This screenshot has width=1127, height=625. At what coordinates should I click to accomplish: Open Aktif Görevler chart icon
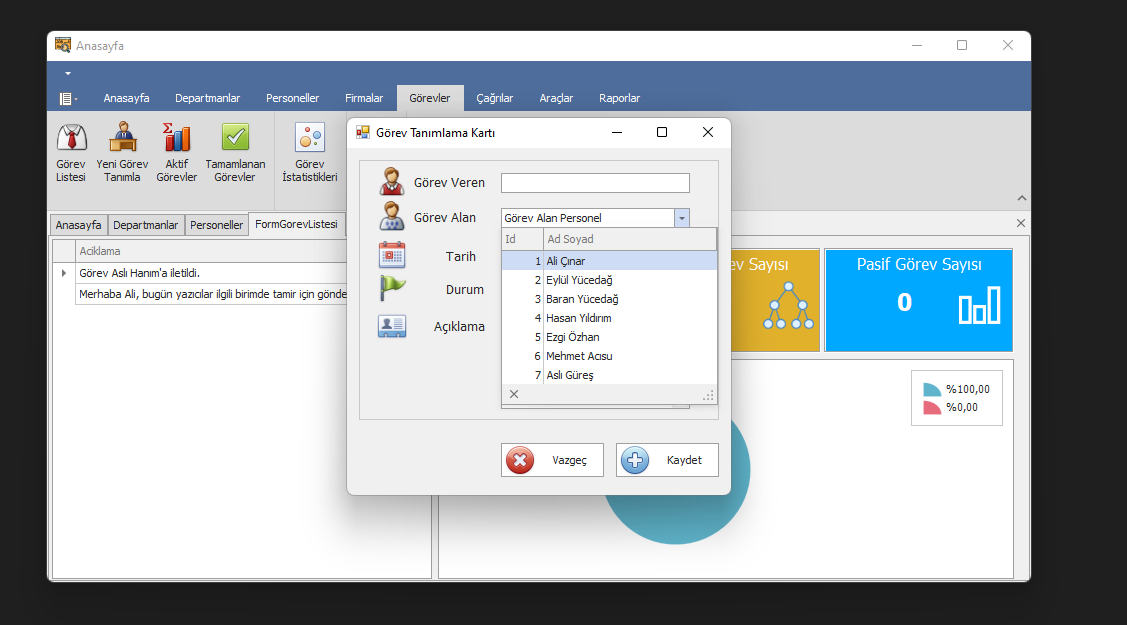pyautogui.click(x=176, y=137)
